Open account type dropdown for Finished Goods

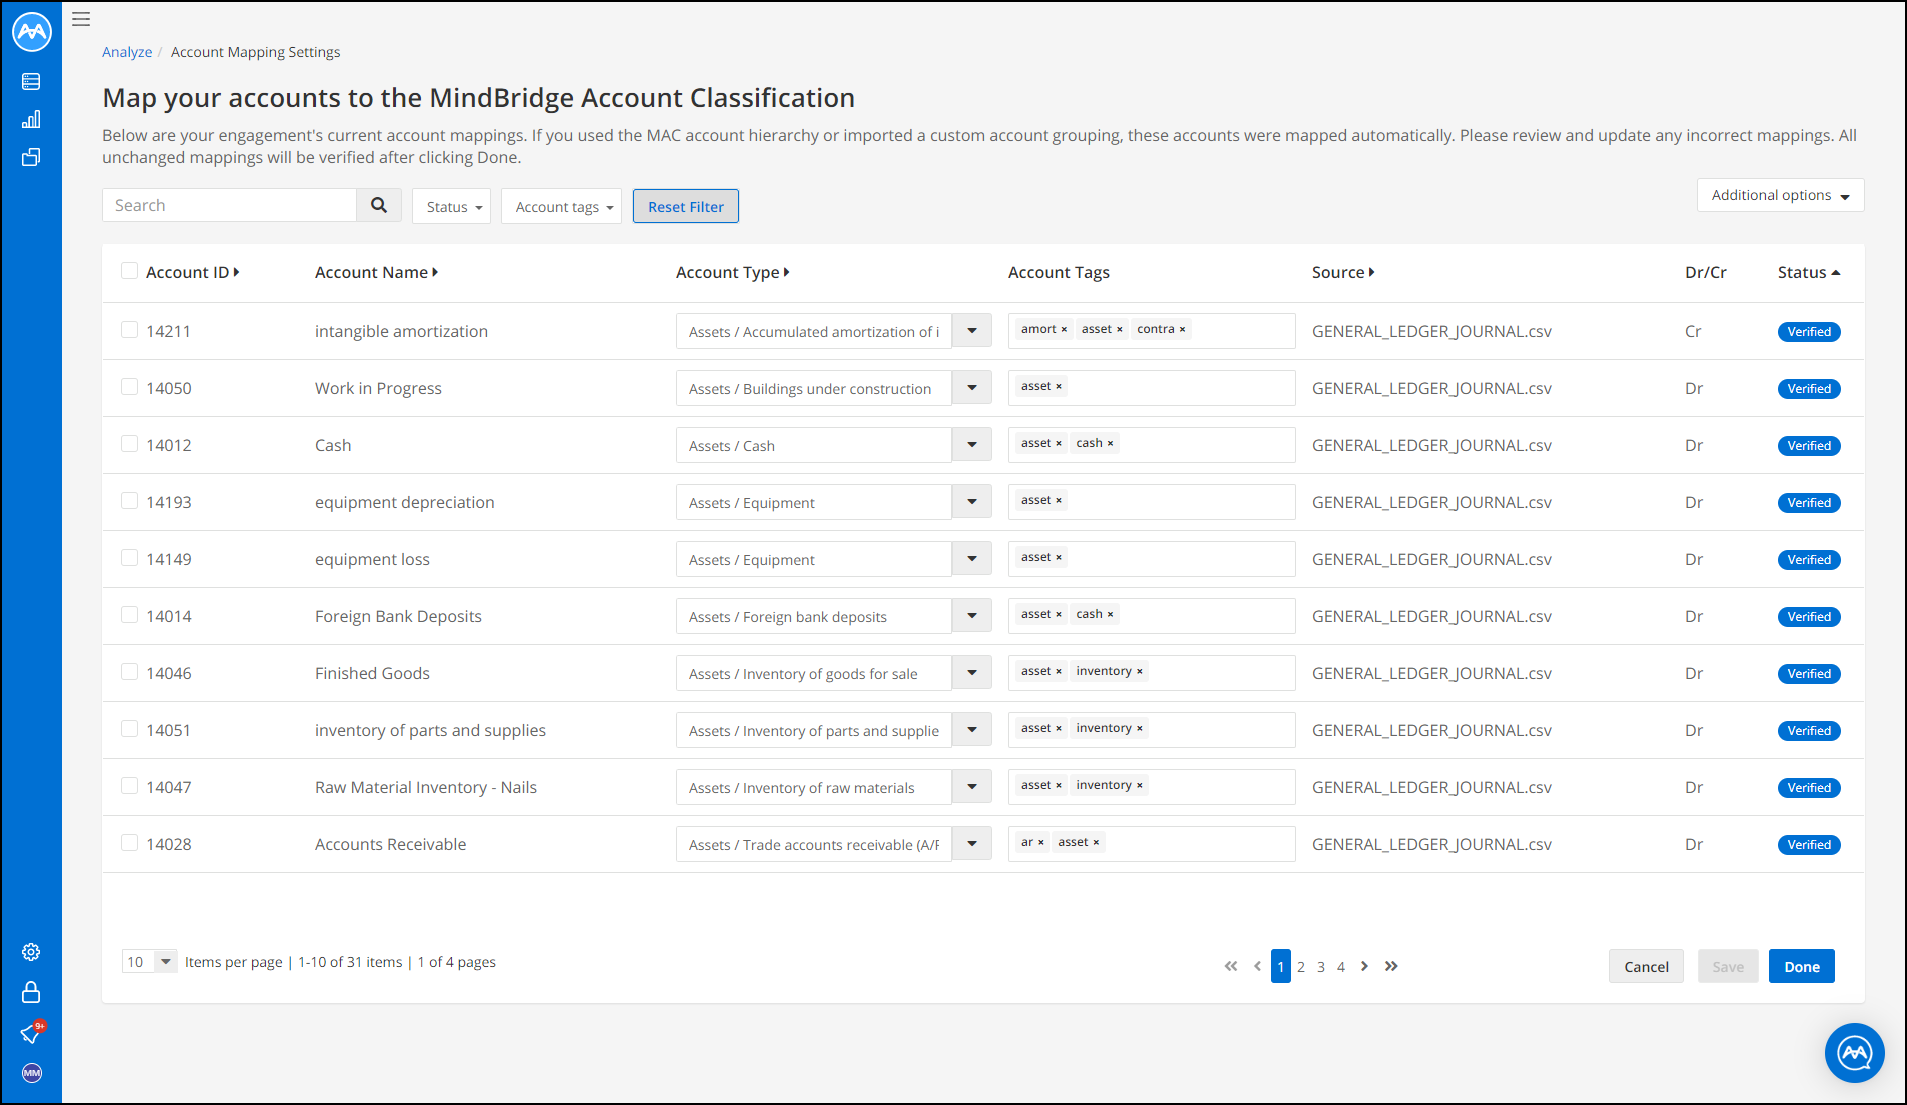click(x=972, y=673)
